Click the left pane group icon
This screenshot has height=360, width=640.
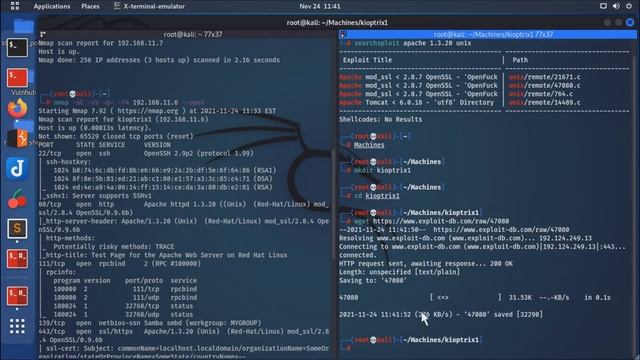(x=42, y=34)
